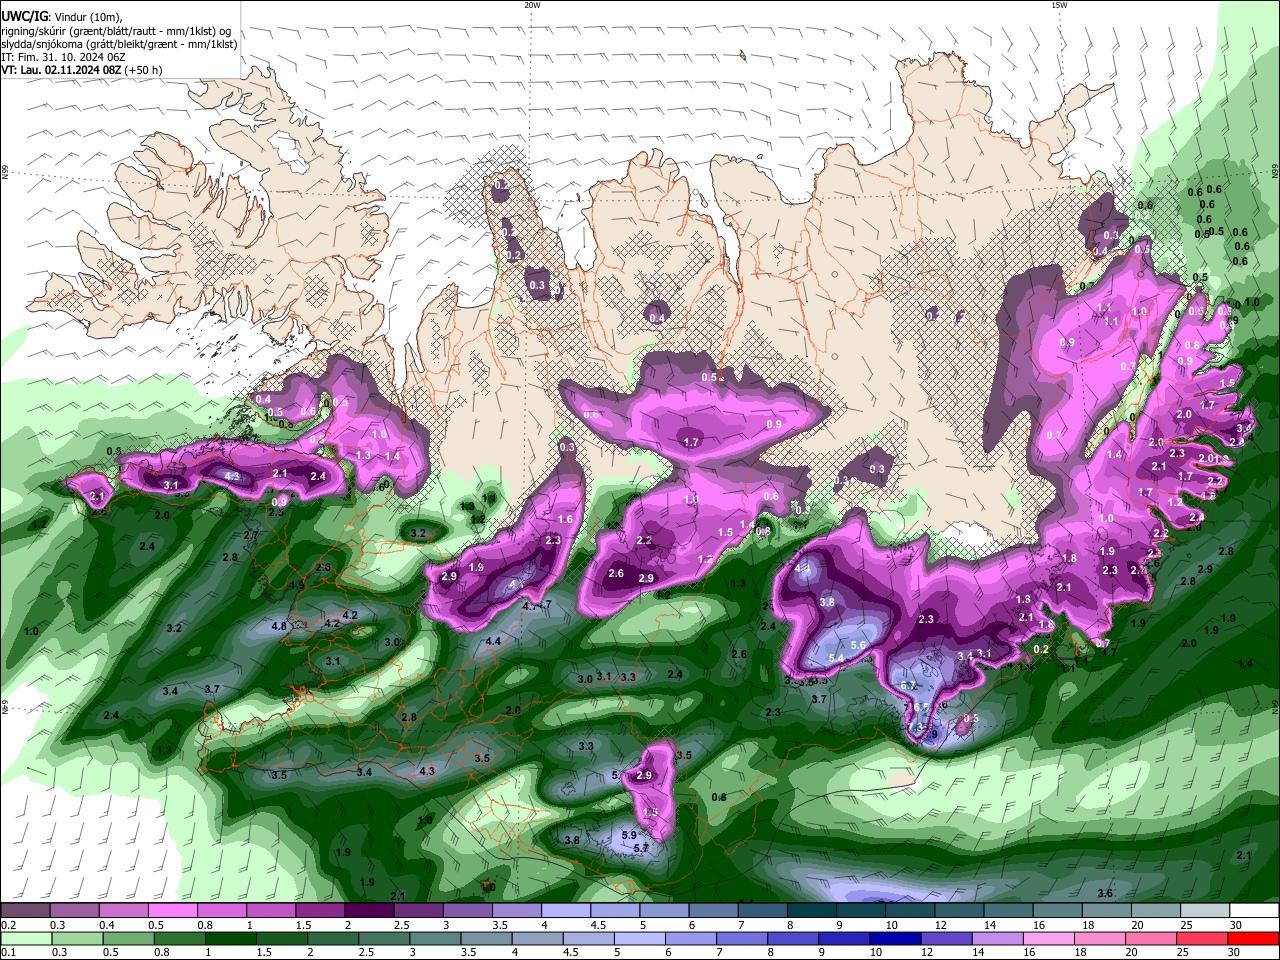
Task: Pick the 2 swatch in the lower rain legend
Action: 333,939
